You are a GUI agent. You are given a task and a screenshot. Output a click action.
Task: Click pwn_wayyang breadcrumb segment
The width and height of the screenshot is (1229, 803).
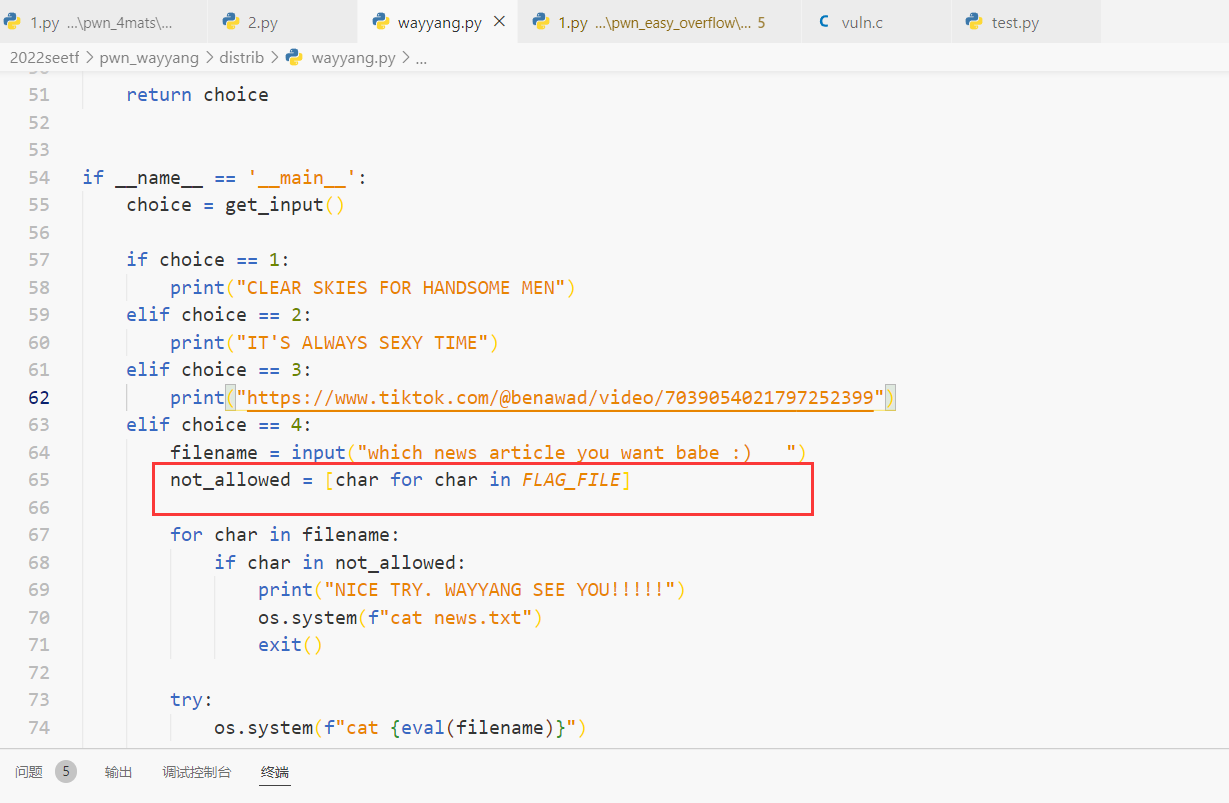[149, 58]
